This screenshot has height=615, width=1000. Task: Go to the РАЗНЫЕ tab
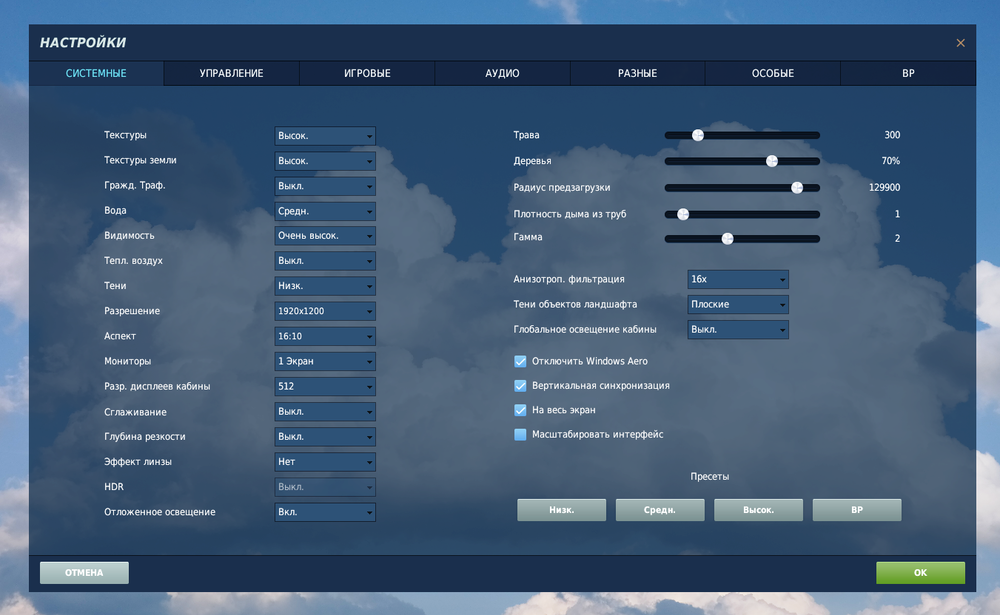point(638,73)
